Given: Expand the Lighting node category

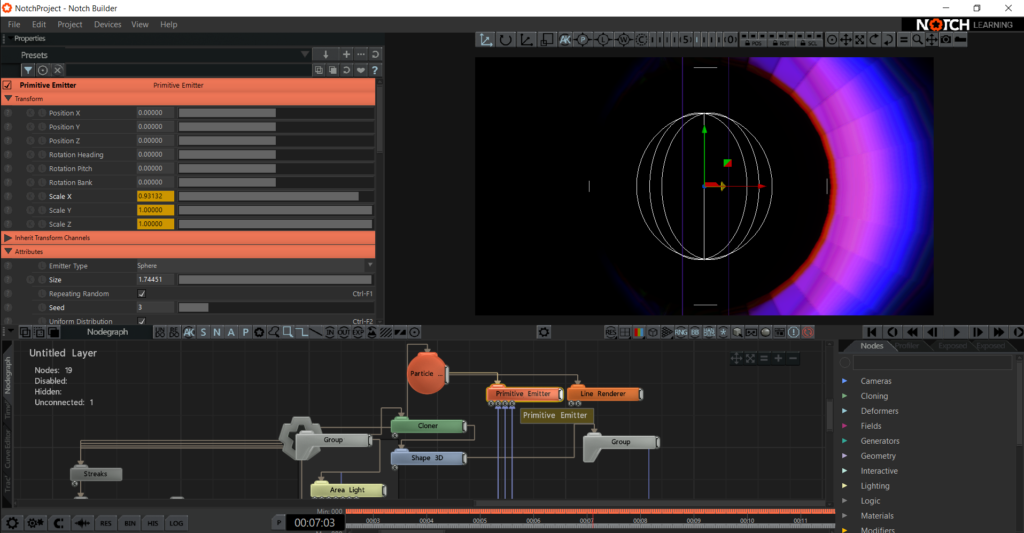Looking at the screenshot, I should [844, 486].
